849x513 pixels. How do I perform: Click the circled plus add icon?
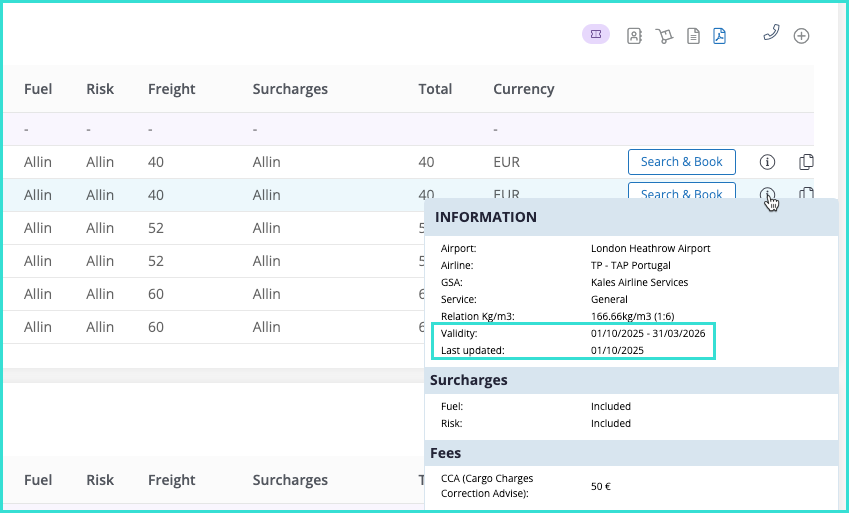801,36
